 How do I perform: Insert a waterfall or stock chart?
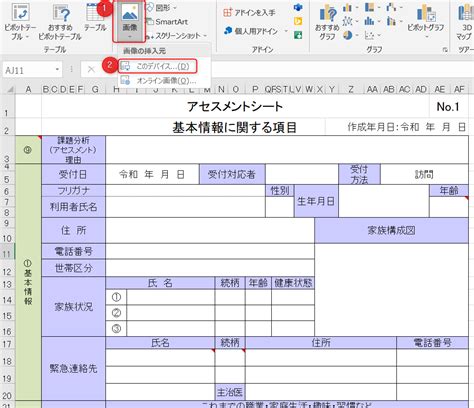[393, 7]
